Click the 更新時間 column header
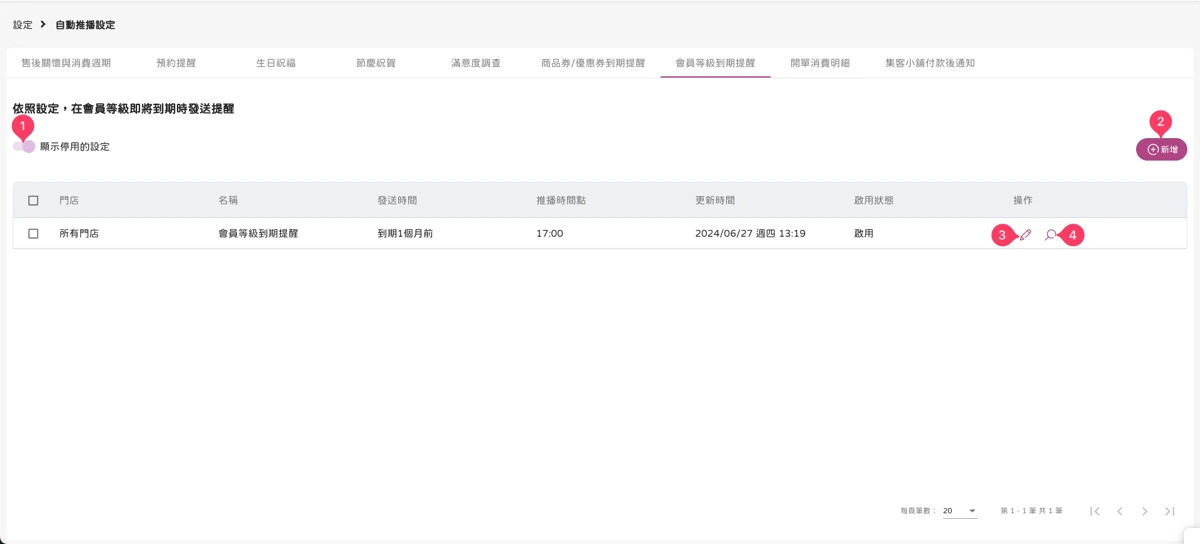Image resolution: width=1200 pixels, height=544 pixels. pyautogui.click(x=715, y=201)
